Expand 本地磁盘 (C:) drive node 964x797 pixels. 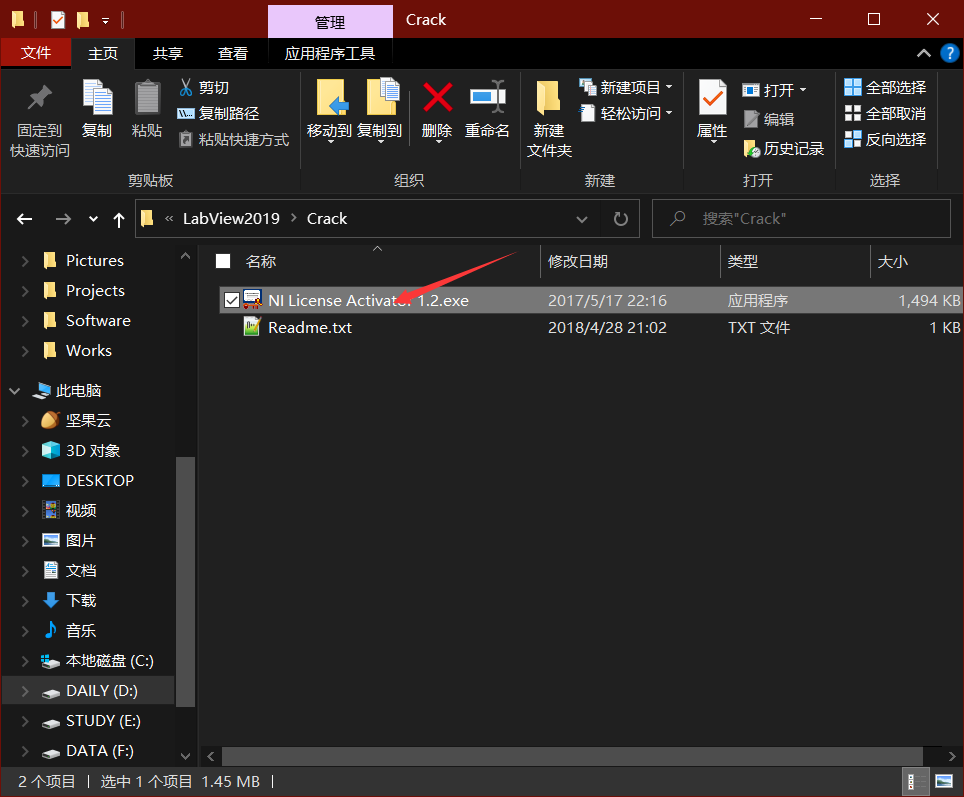[x=25, y=660]
